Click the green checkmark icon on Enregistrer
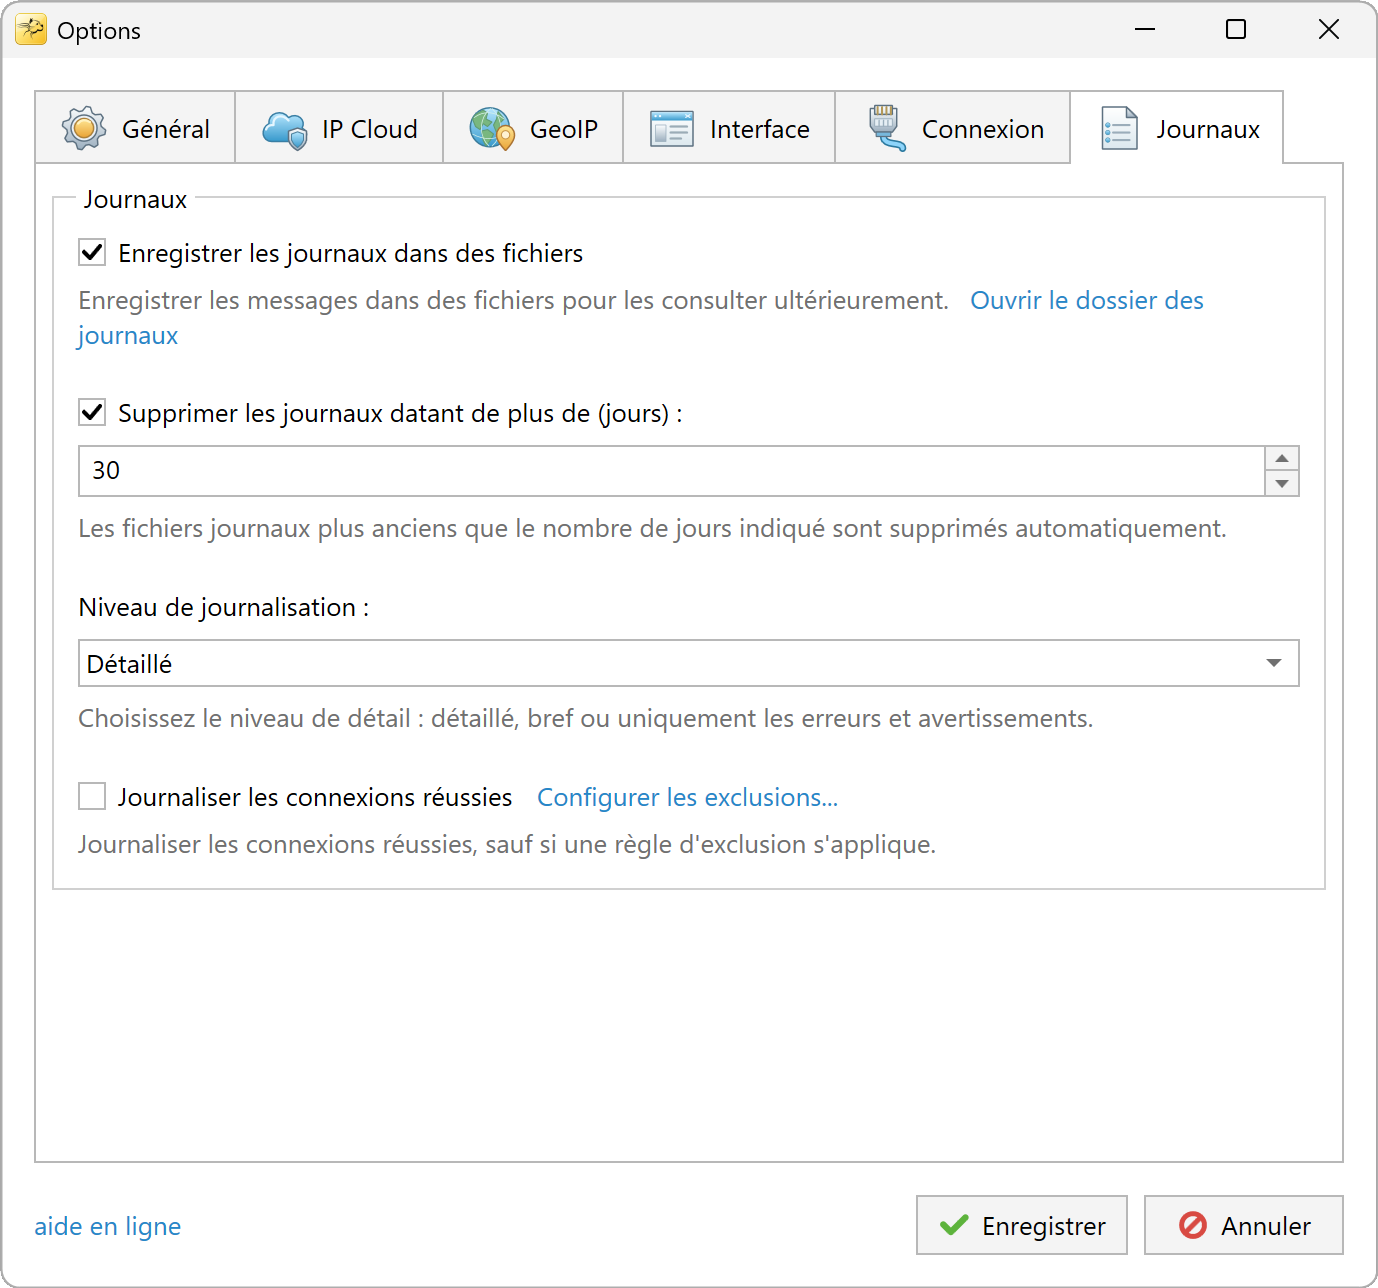The width and height of the screenshot is (1378, 1288). click(954, 1225)
